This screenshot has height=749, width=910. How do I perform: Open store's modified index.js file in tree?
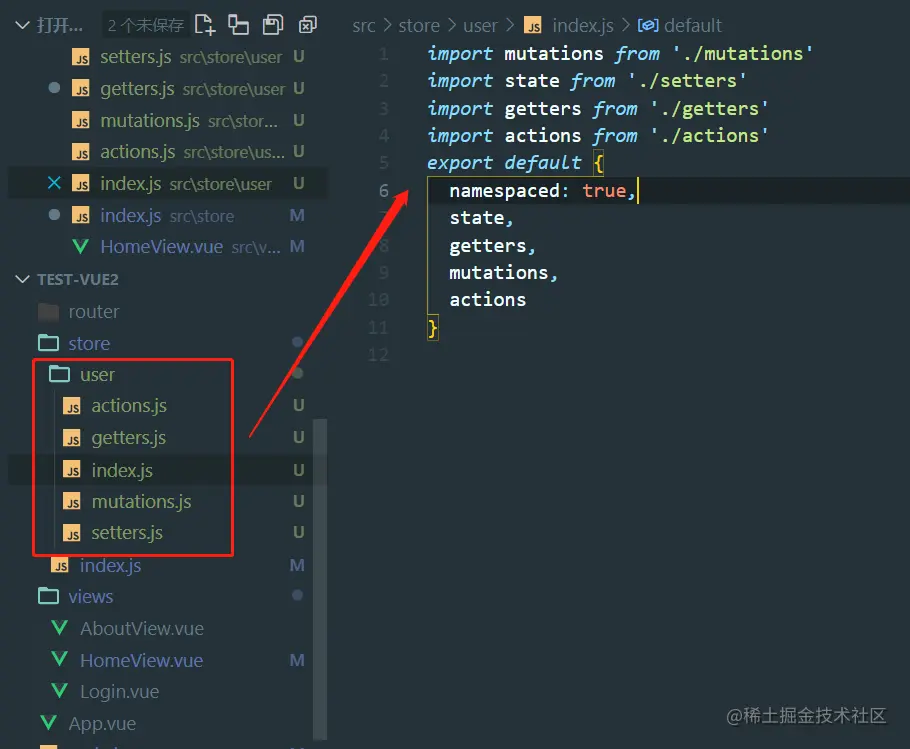coord(110,566)
